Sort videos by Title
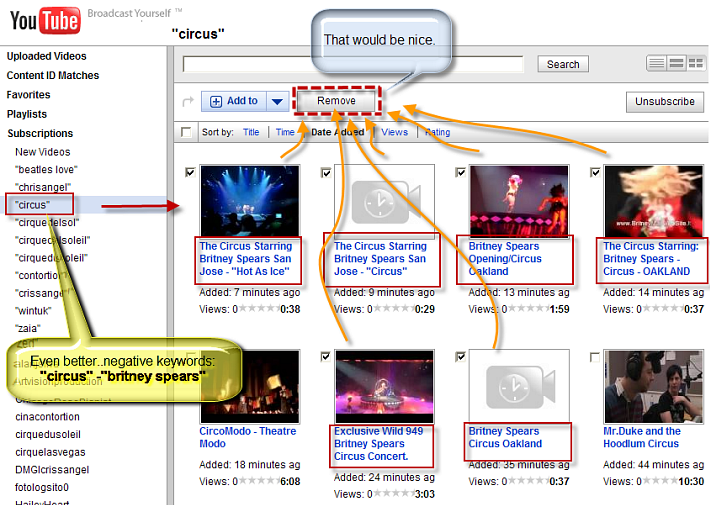 coord(251,132)
